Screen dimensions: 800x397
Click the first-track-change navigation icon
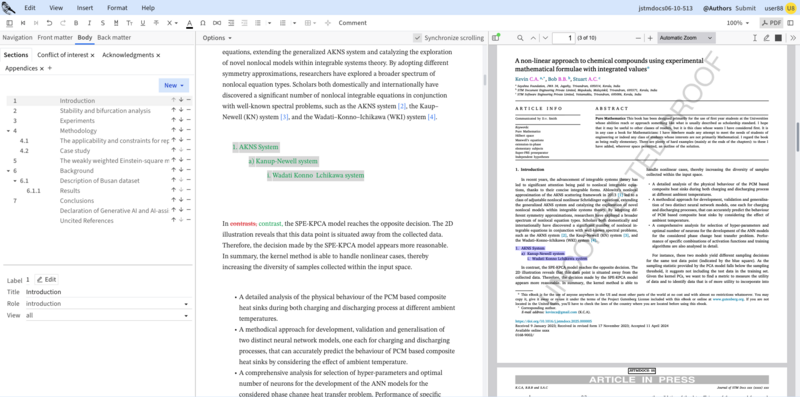23,23
